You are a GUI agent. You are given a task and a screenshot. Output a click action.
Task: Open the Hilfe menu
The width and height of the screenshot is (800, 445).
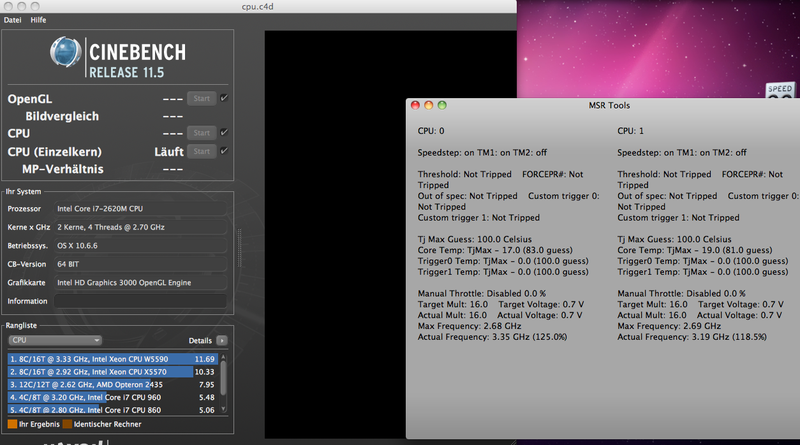coord(38,20)
